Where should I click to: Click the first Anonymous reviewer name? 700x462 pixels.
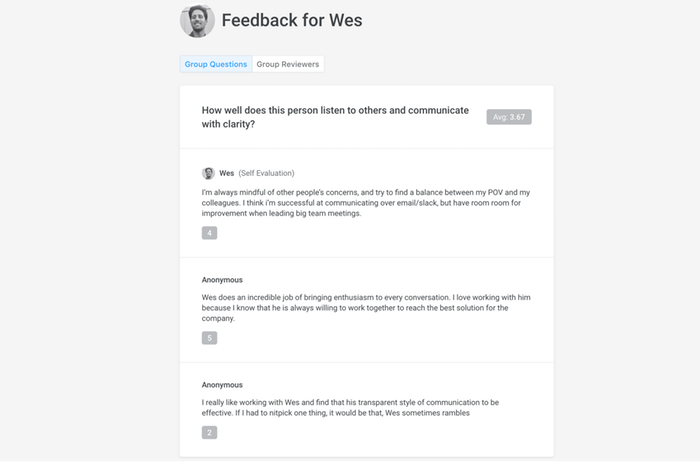(222, 280)
